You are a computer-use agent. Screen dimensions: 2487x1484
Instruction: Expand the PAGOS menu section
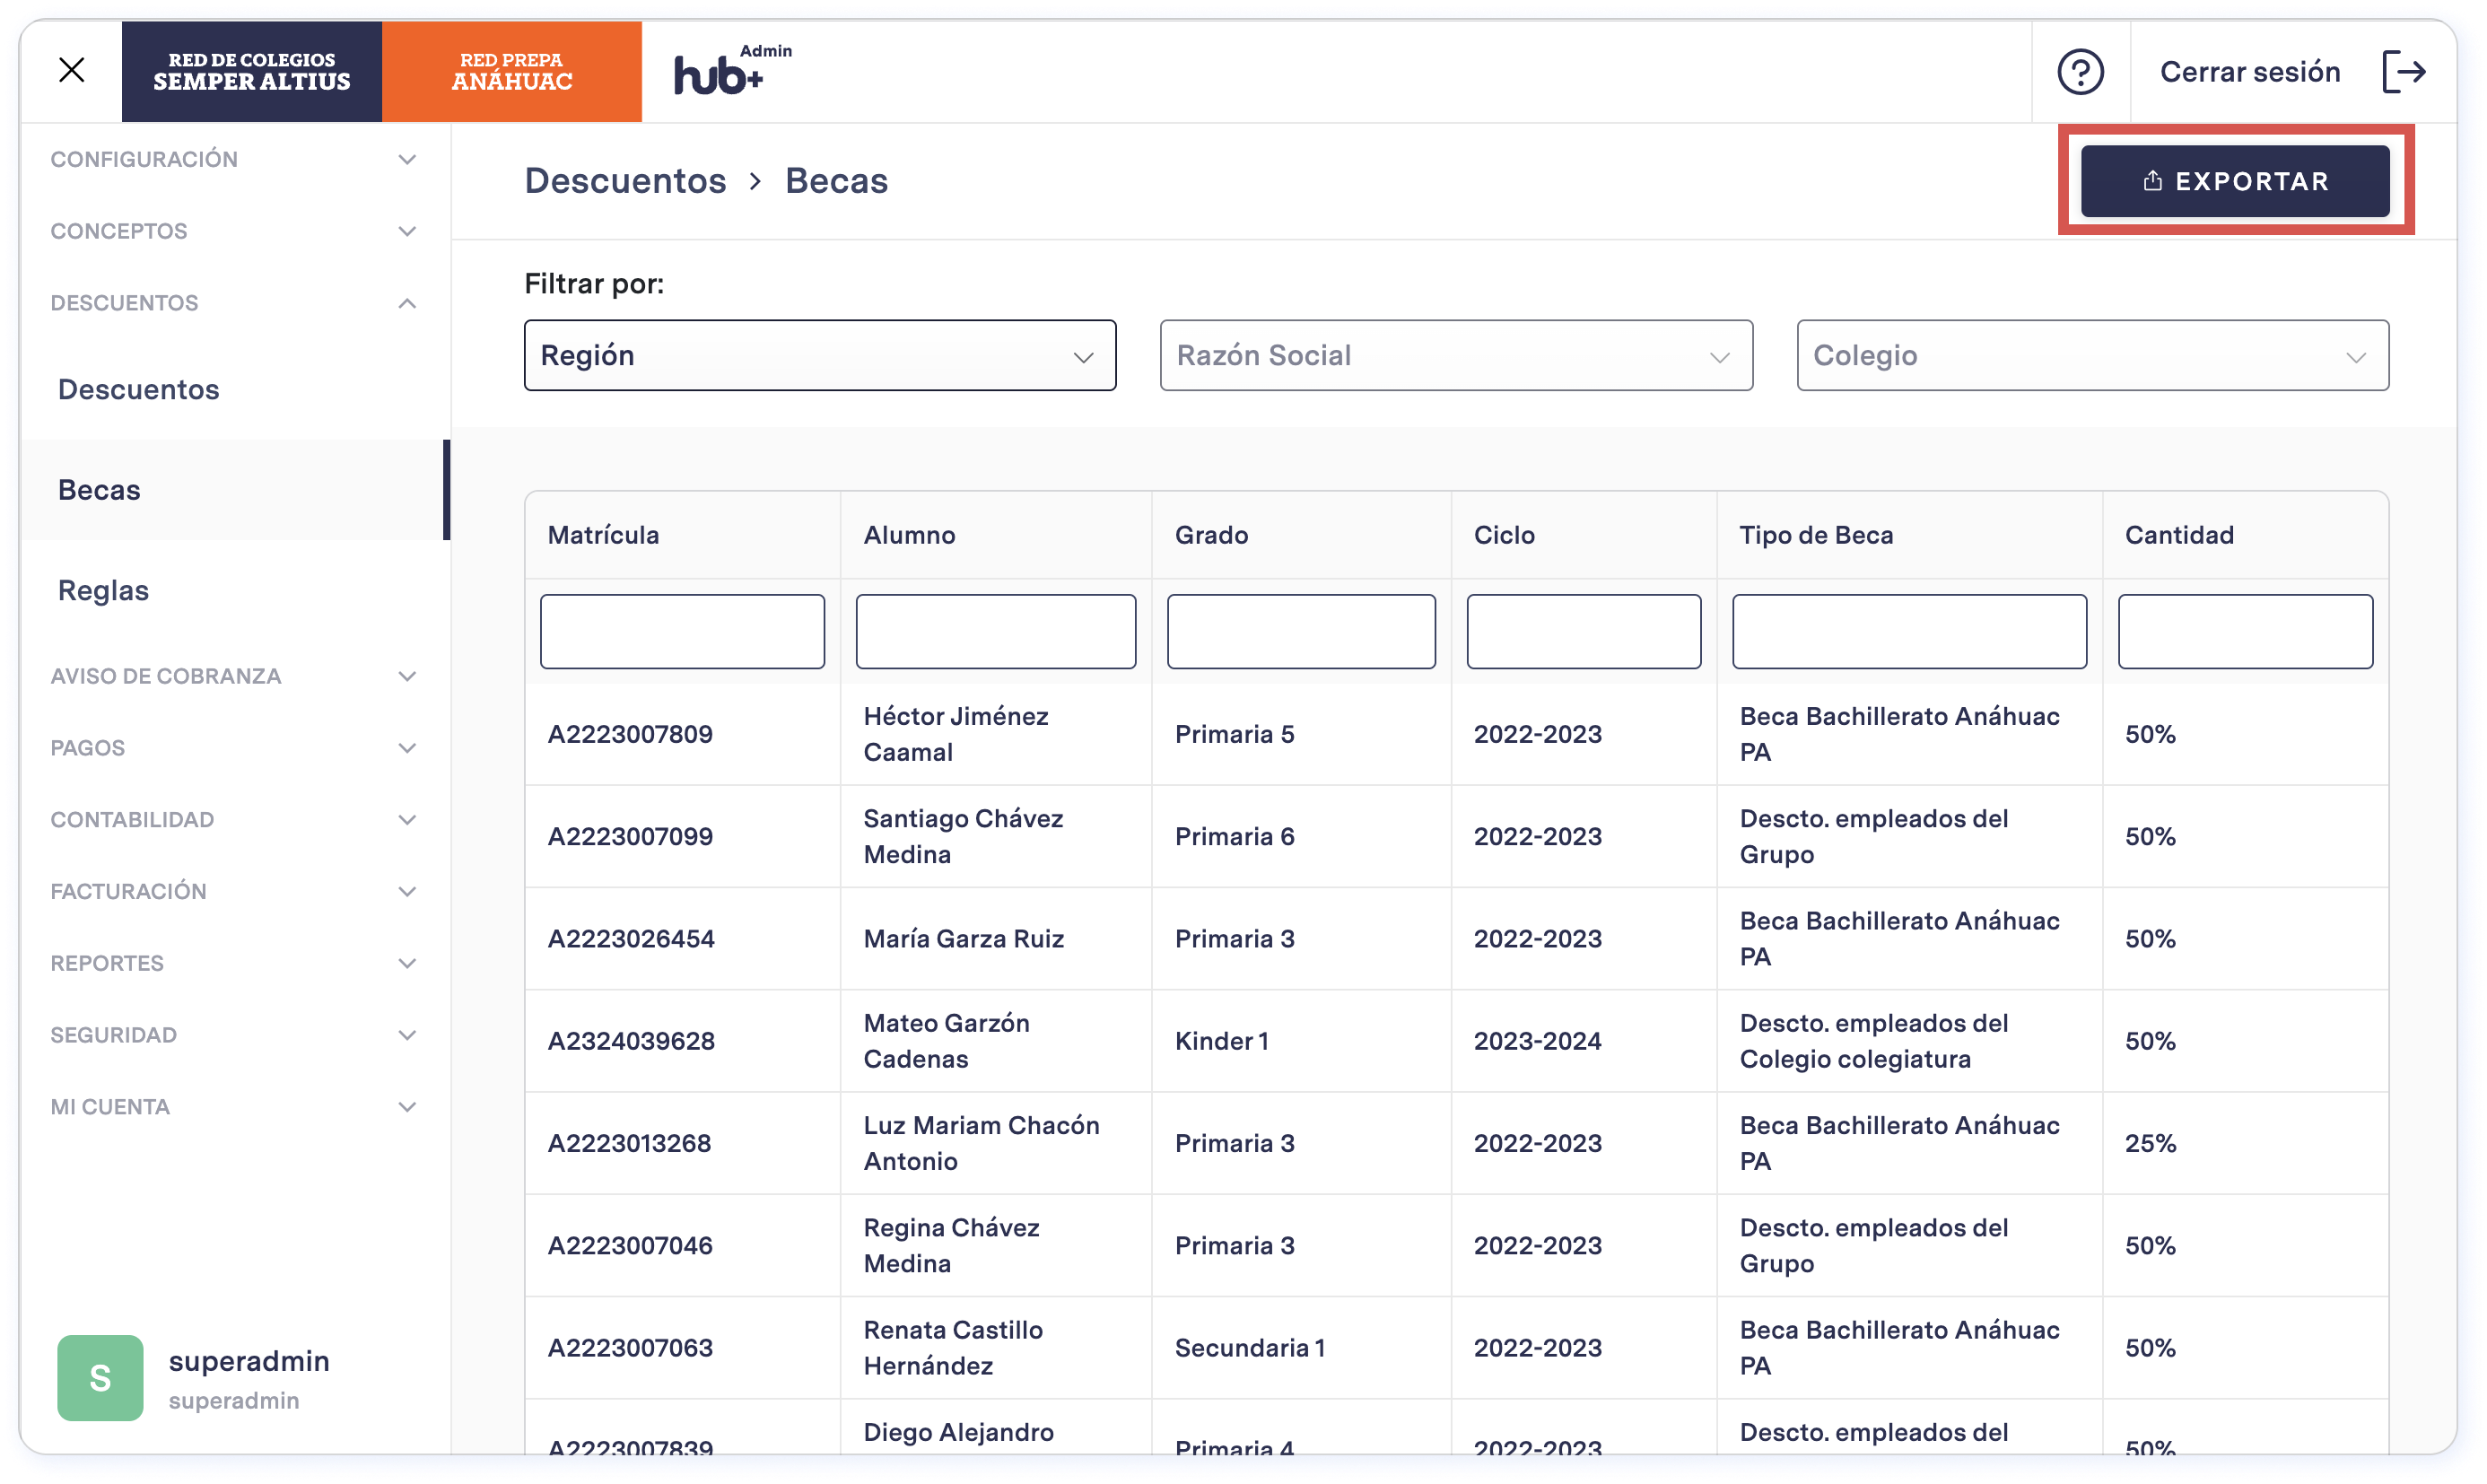coord(234,748)
